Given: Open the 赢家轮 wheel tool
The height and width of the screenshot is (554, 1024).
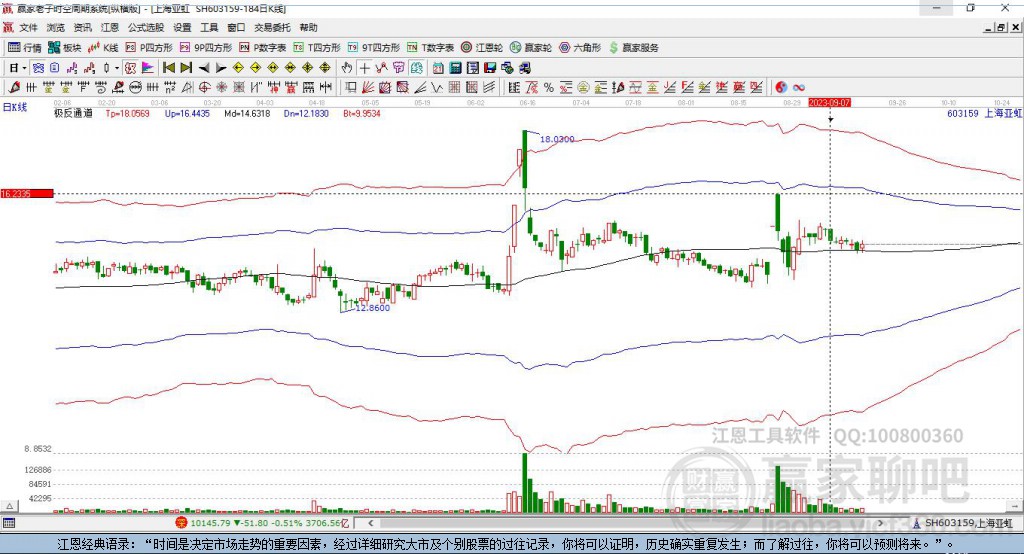Looking at the screenshot, I should [x=530, y=48].
